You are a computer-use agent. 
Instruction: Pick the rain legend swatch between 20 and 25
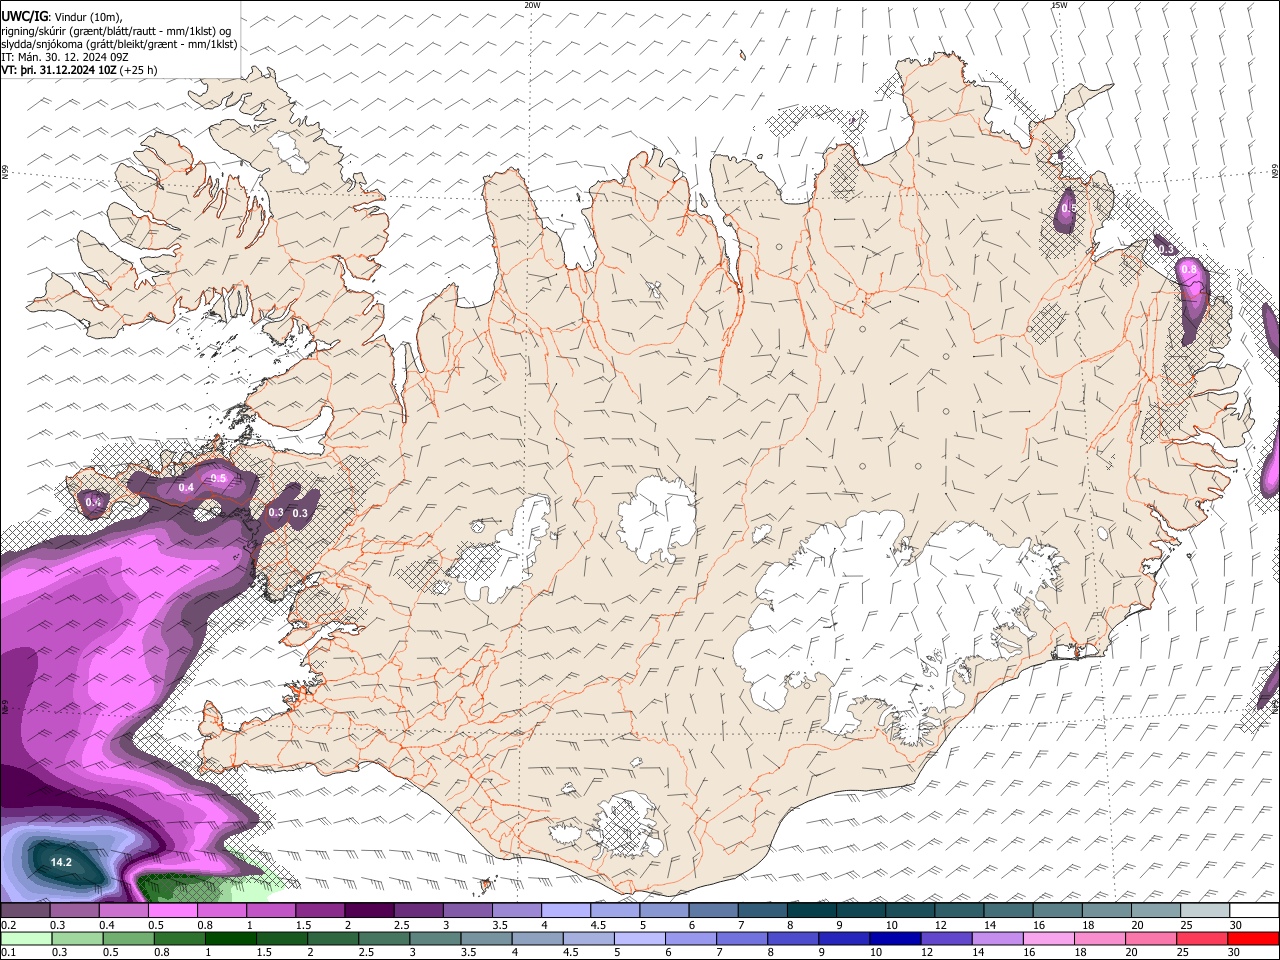[x=1151, y=938]
